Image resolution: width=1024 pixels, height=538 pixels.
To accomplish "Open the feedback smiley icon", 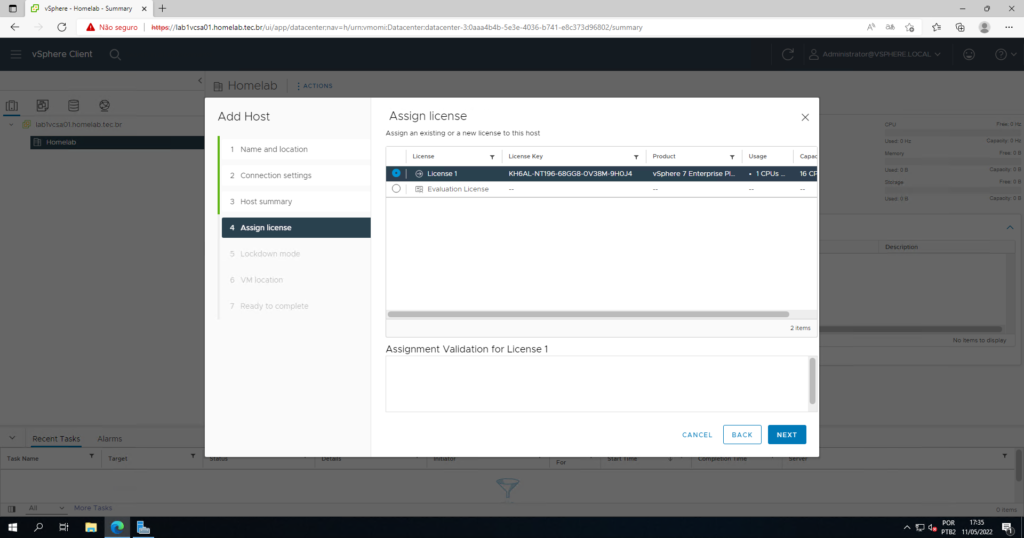I will (x=969, y=54).
